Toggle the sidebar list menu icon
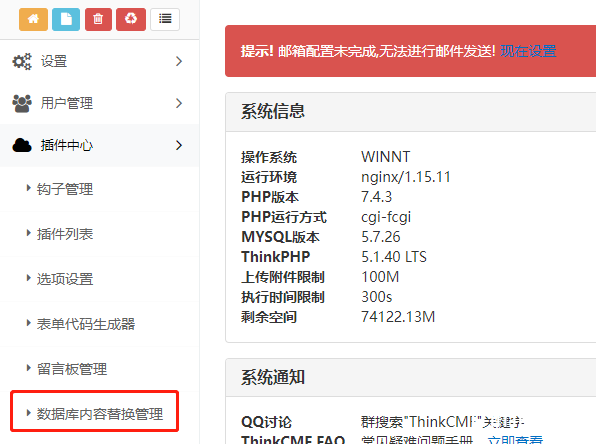596x444 pixels. [165, 19]
